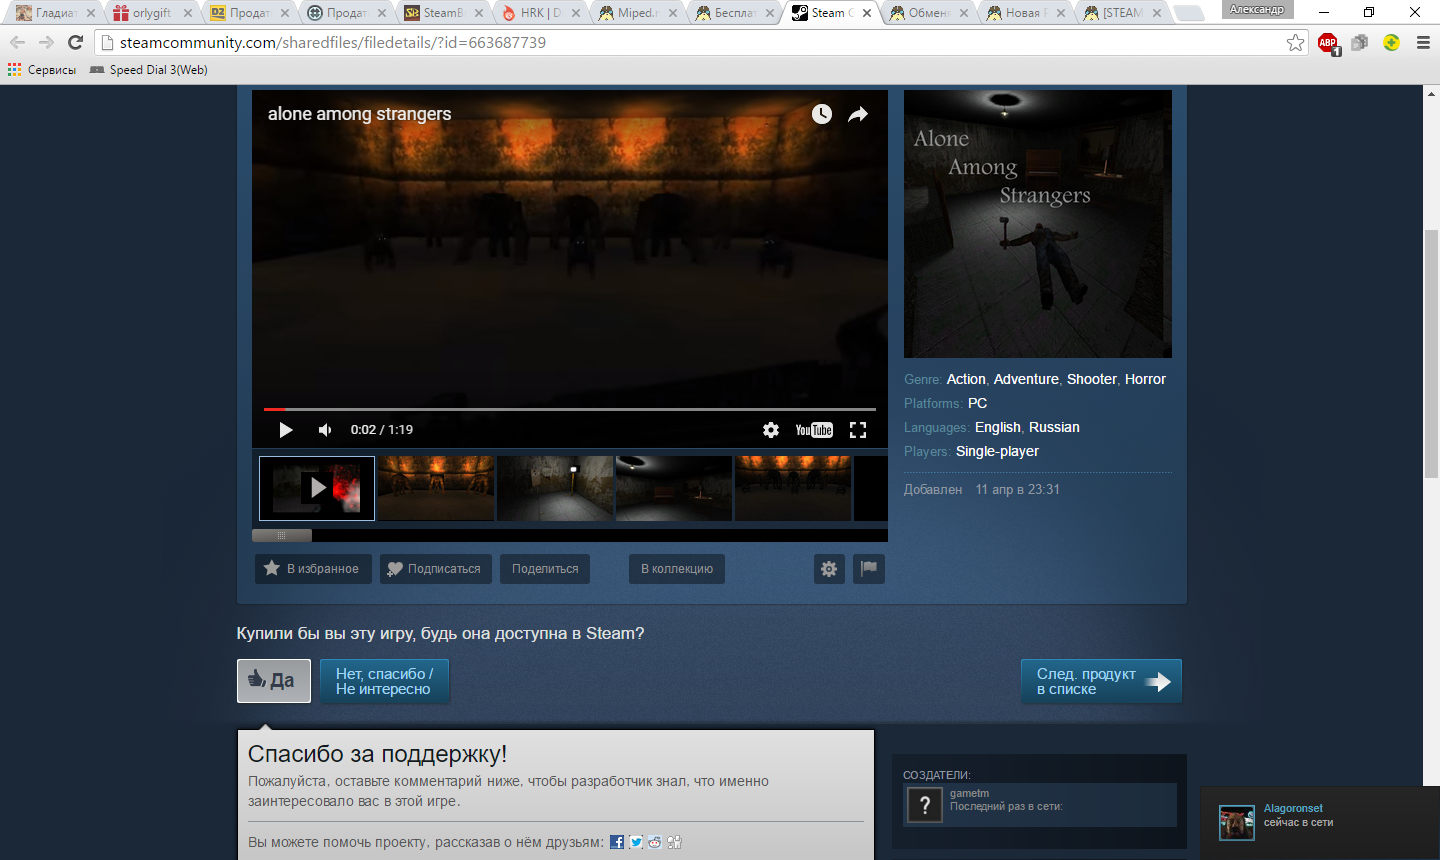
Task: Click the Подписаться subscribe button
Action: (x=436, y=569)
